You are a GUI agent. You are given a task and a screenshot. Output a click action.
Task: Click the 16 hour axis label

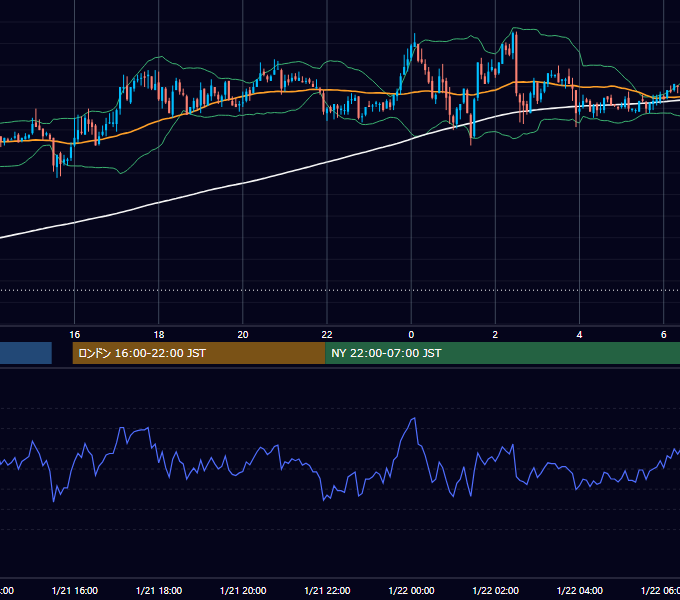(75, 334)
